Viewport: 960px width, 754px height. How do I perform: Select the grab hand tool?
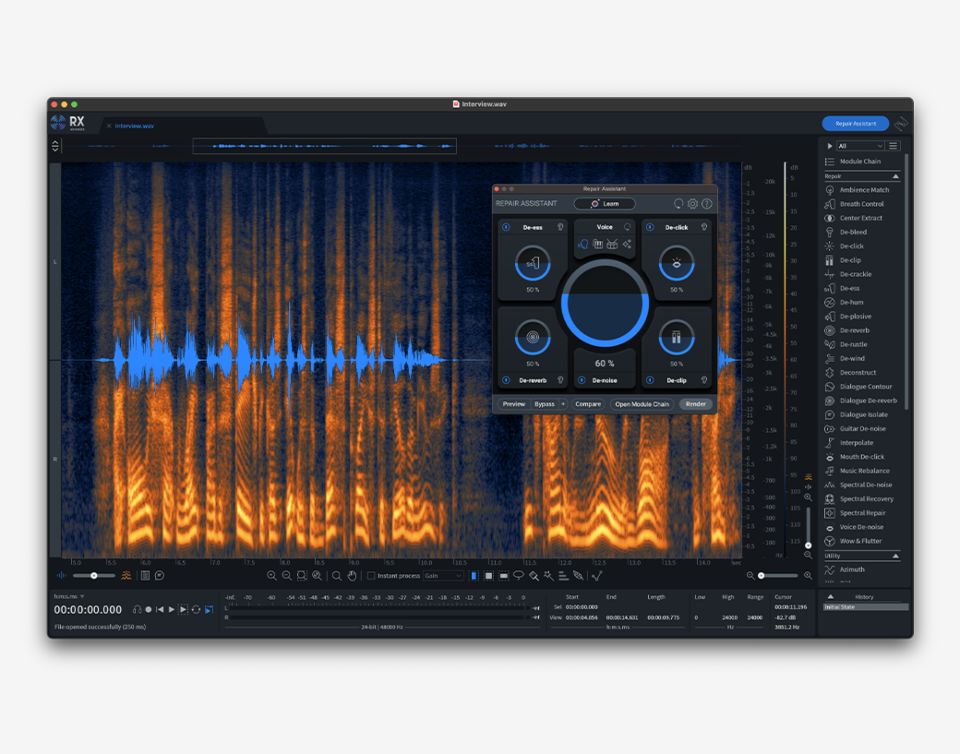[x=351, y=576]
